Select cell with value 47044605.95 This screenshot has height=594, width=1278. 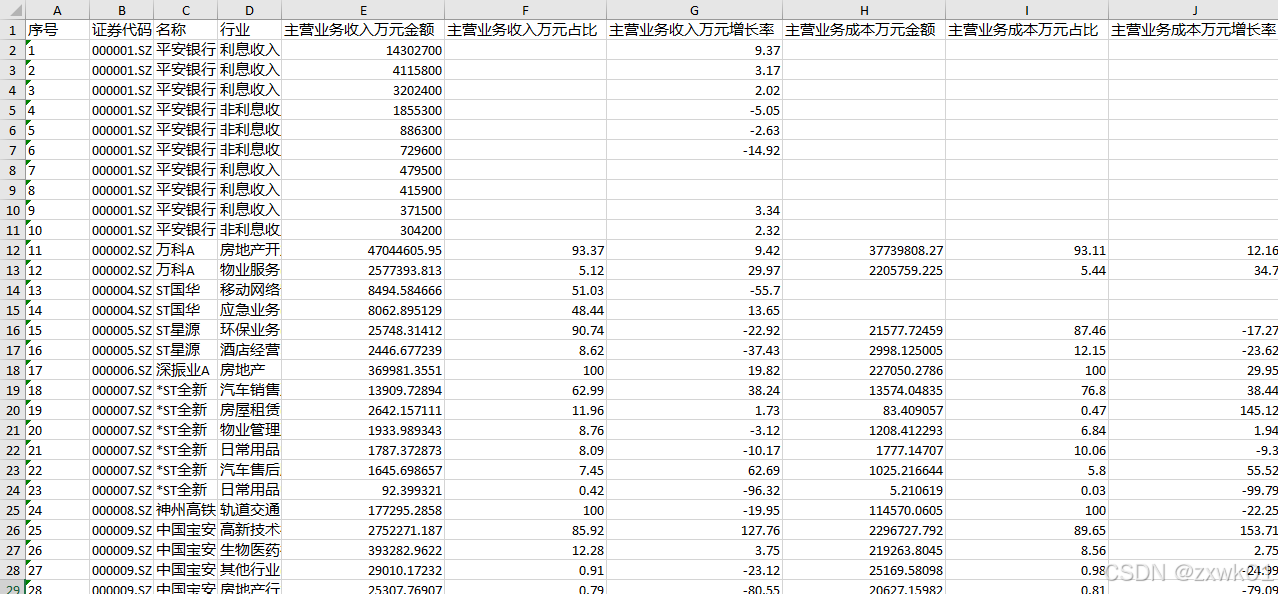coord(363,250)
